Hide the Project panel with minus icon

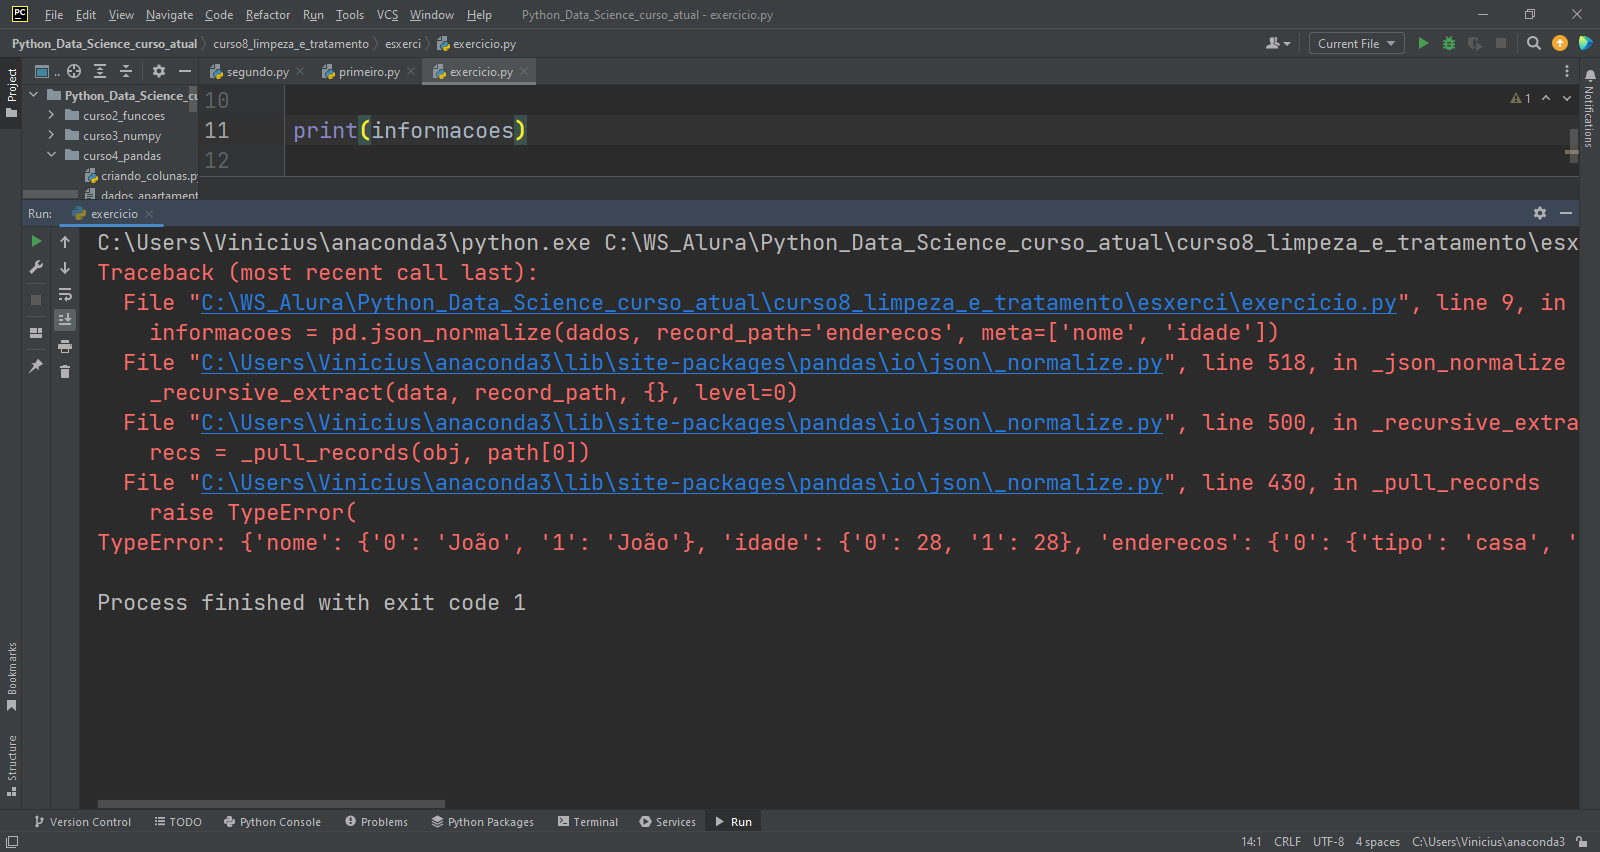point(184,71)
